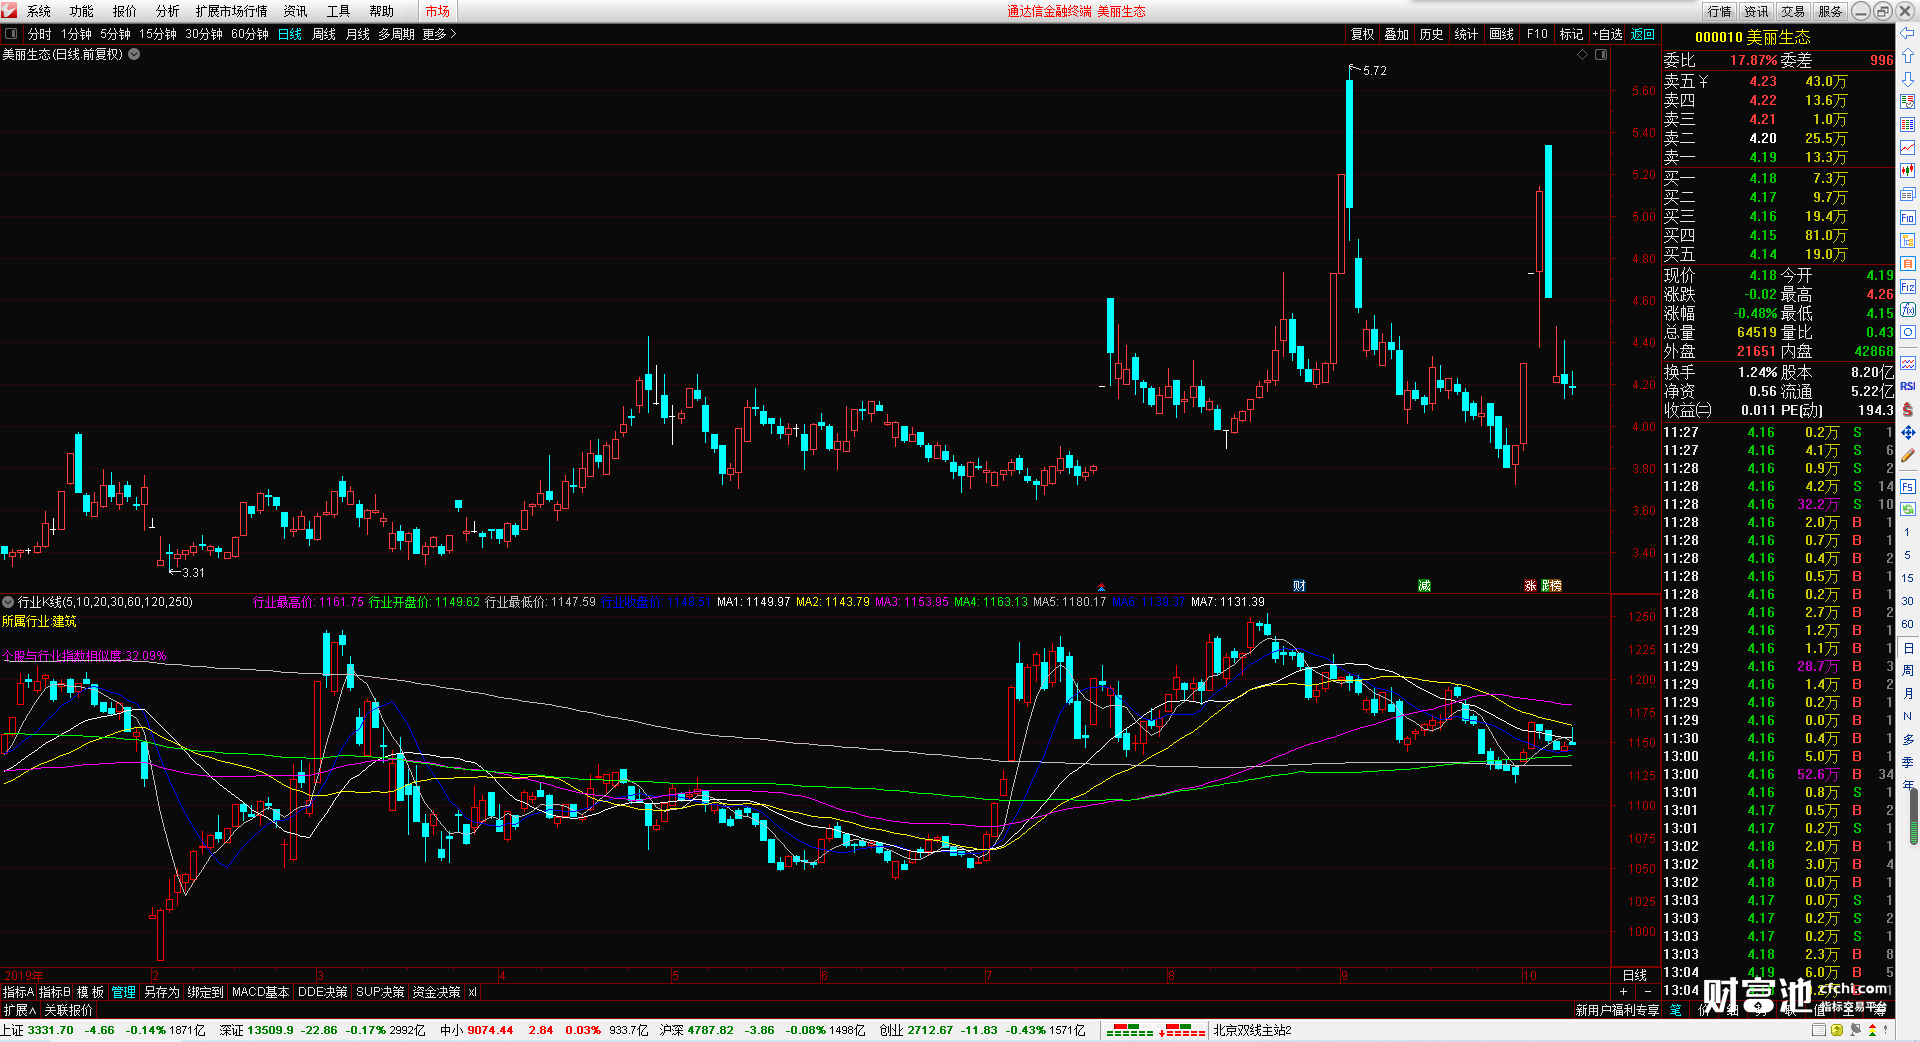Click the green 减 marker on the chart
Screen dimensions: 1920x1042
(x=1424, y=586)
